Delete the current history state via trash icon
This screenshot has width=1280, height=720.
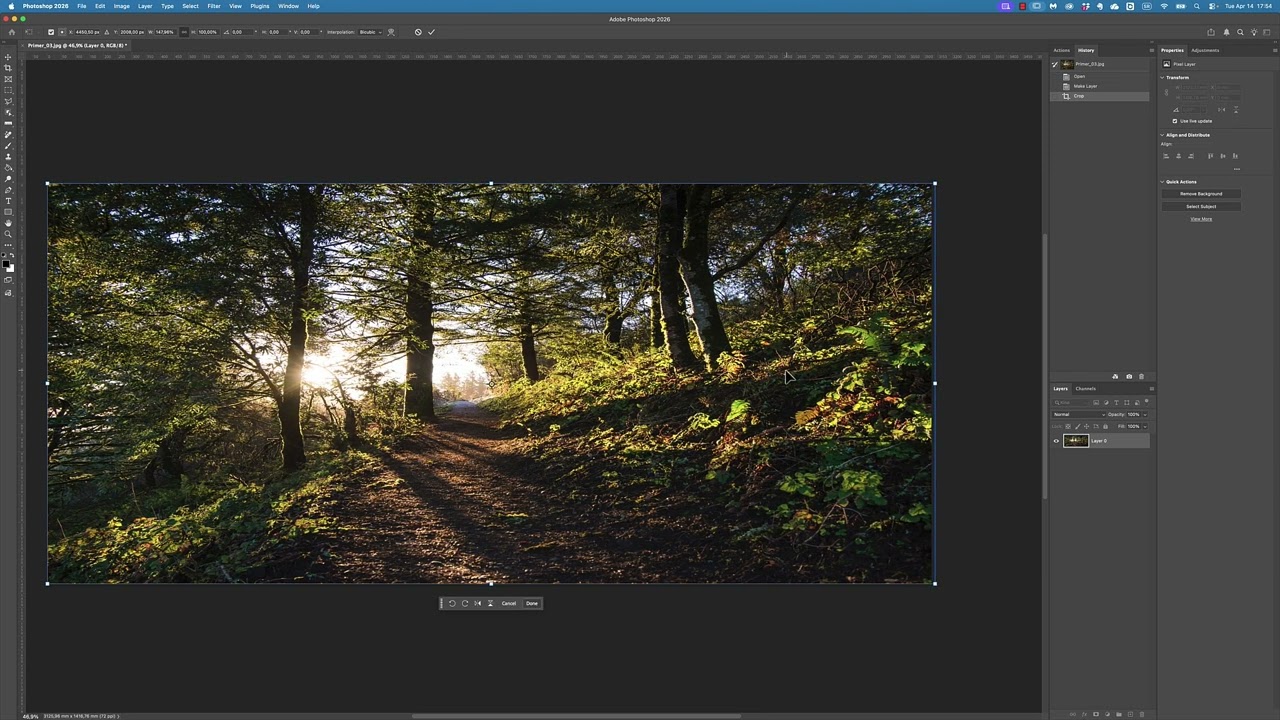pos(1141,377)
